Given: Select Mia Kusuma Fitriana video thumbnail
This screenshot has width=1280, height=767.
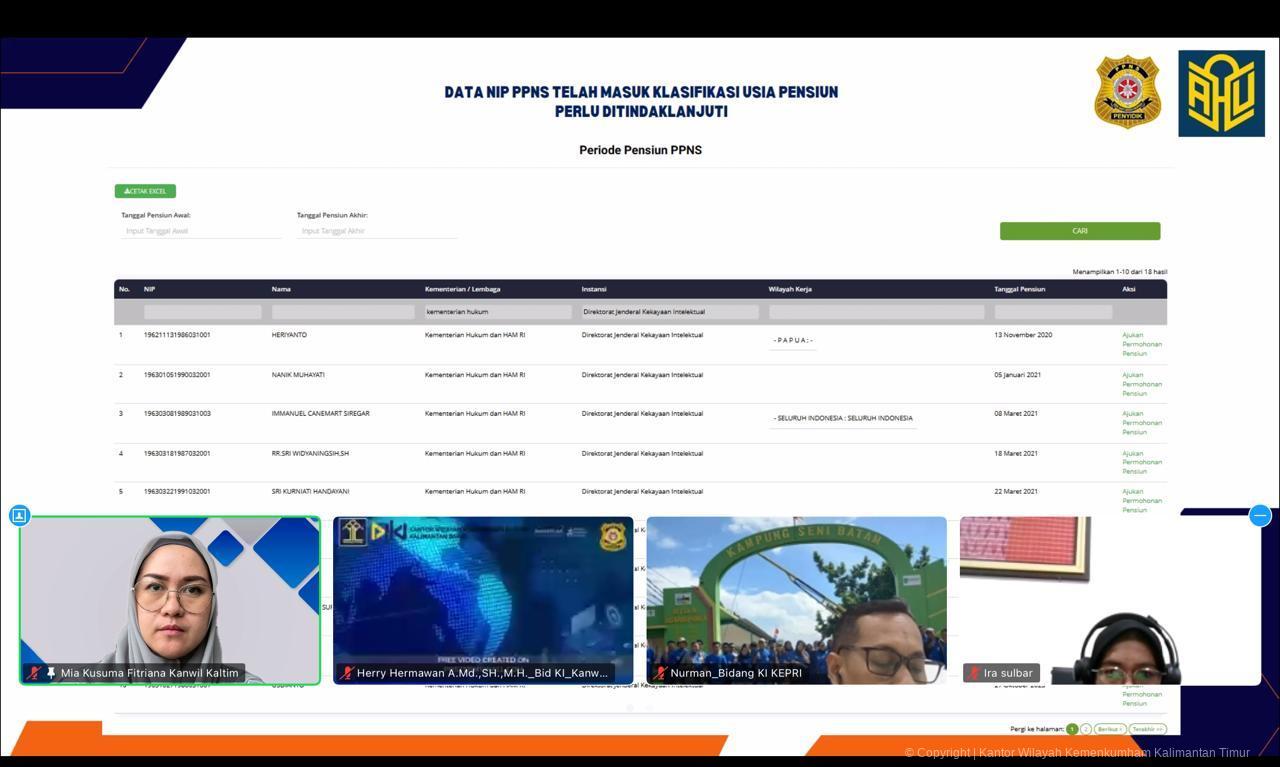Looking at the screenshot, I should [x=170, y=600].
